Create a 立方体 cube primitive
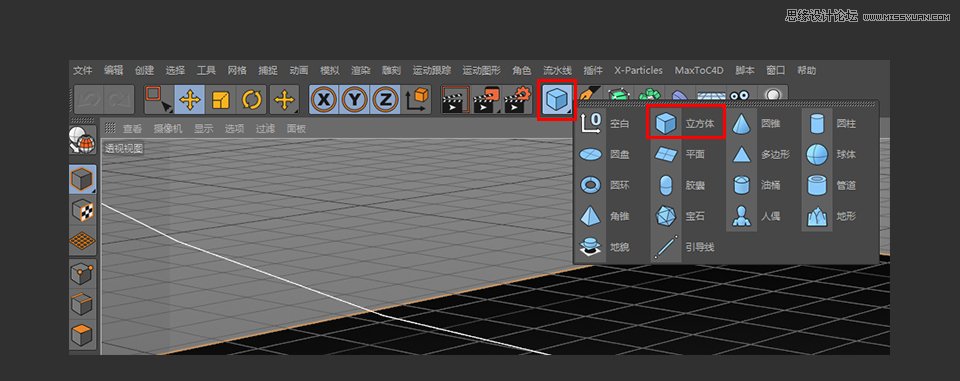 pyautogui.click(x=686, y=124)
